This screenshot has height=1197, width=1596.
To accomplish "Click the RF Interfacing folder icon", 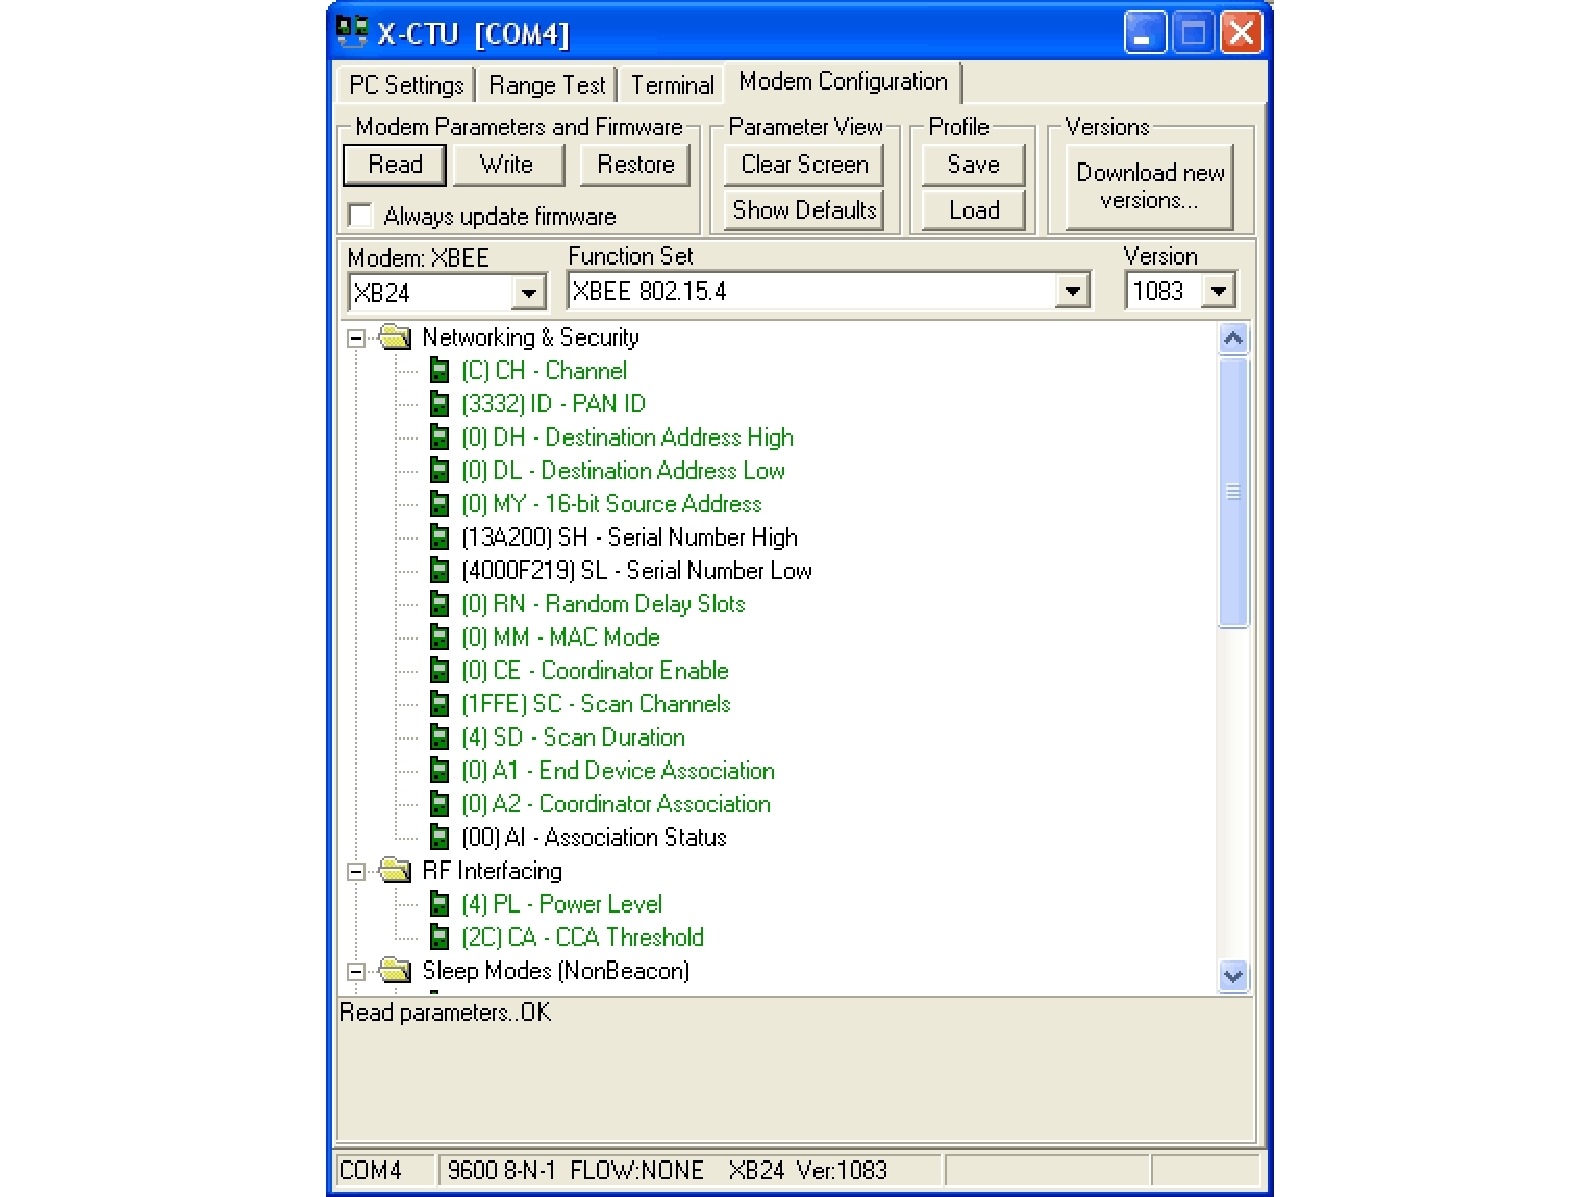I will point(396,871).
